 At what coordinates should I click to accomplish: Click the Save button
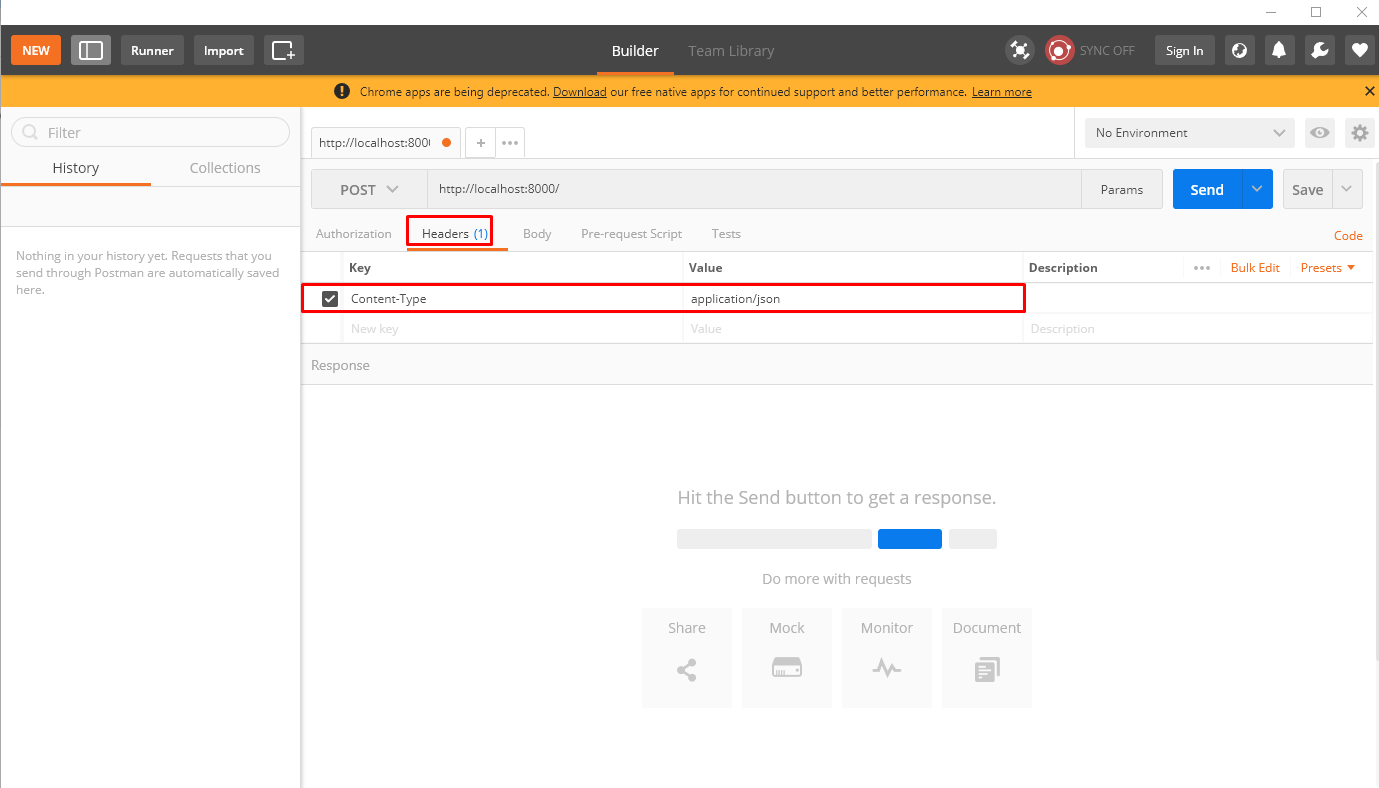click(x=1308, y=189)
